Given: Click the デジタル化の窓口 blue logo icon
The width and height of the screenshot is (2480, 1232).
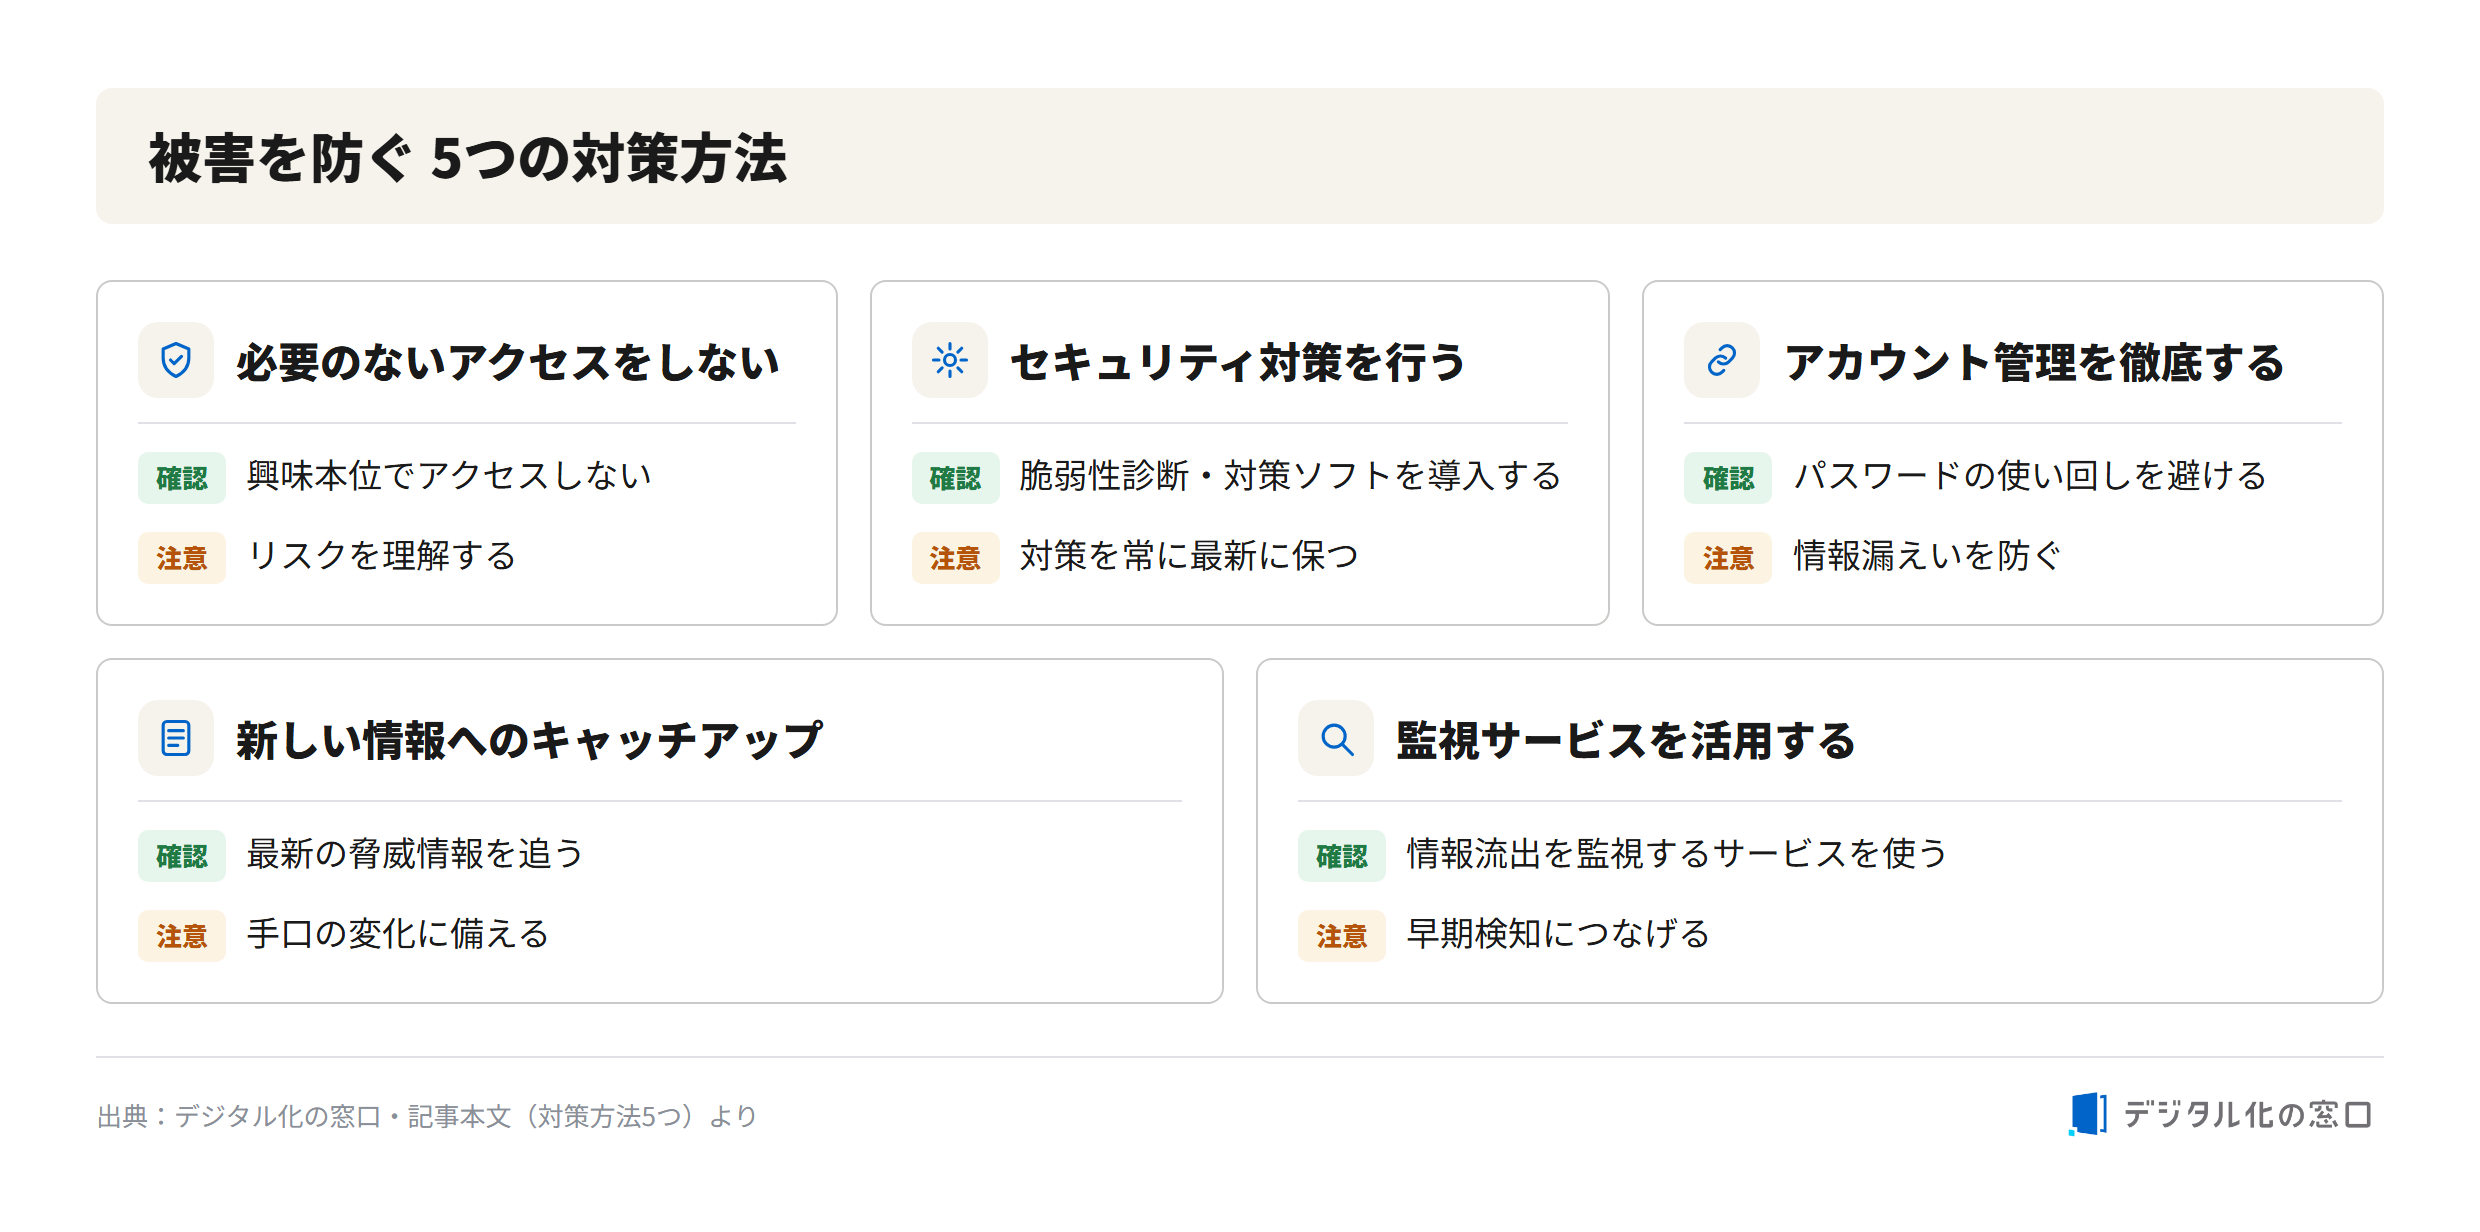Looking at the screenshot, I should tap(2088, 1114).
